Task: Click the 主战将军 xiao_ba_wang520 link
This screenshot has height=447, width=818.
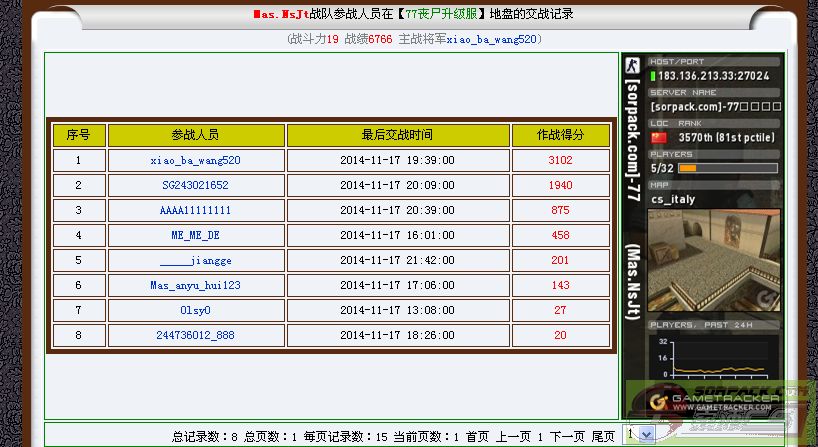Action: tap(491, 39)
